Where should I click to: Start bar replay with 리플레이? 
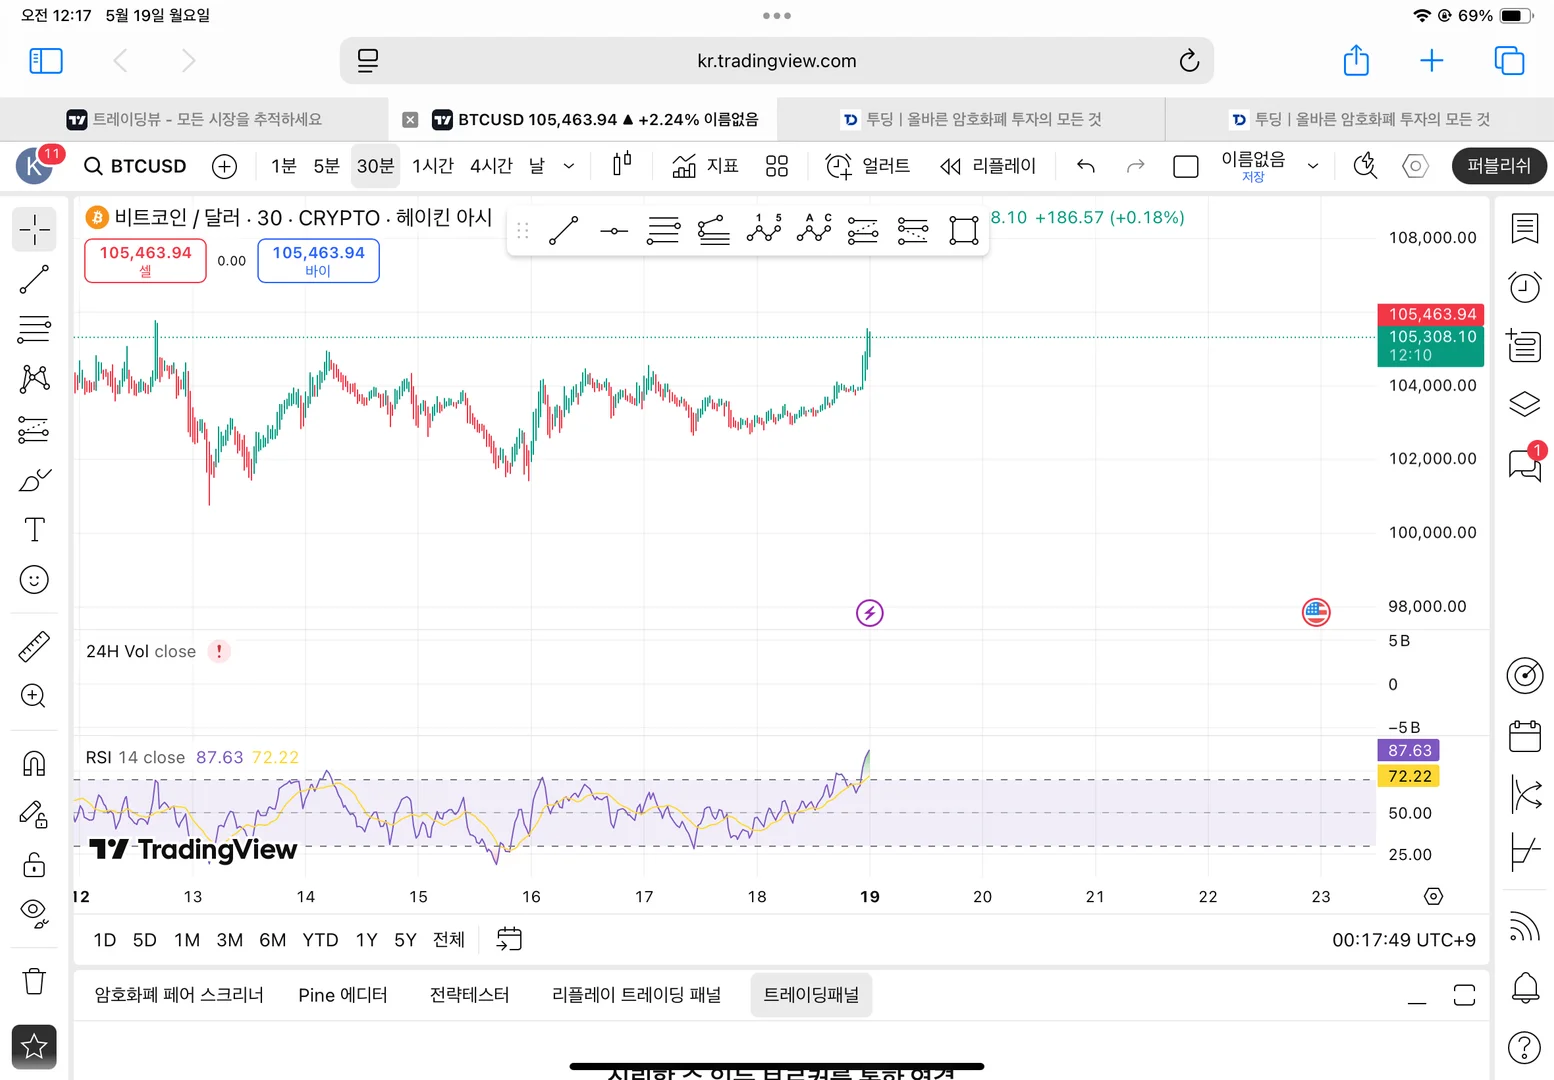pos(988,166)
